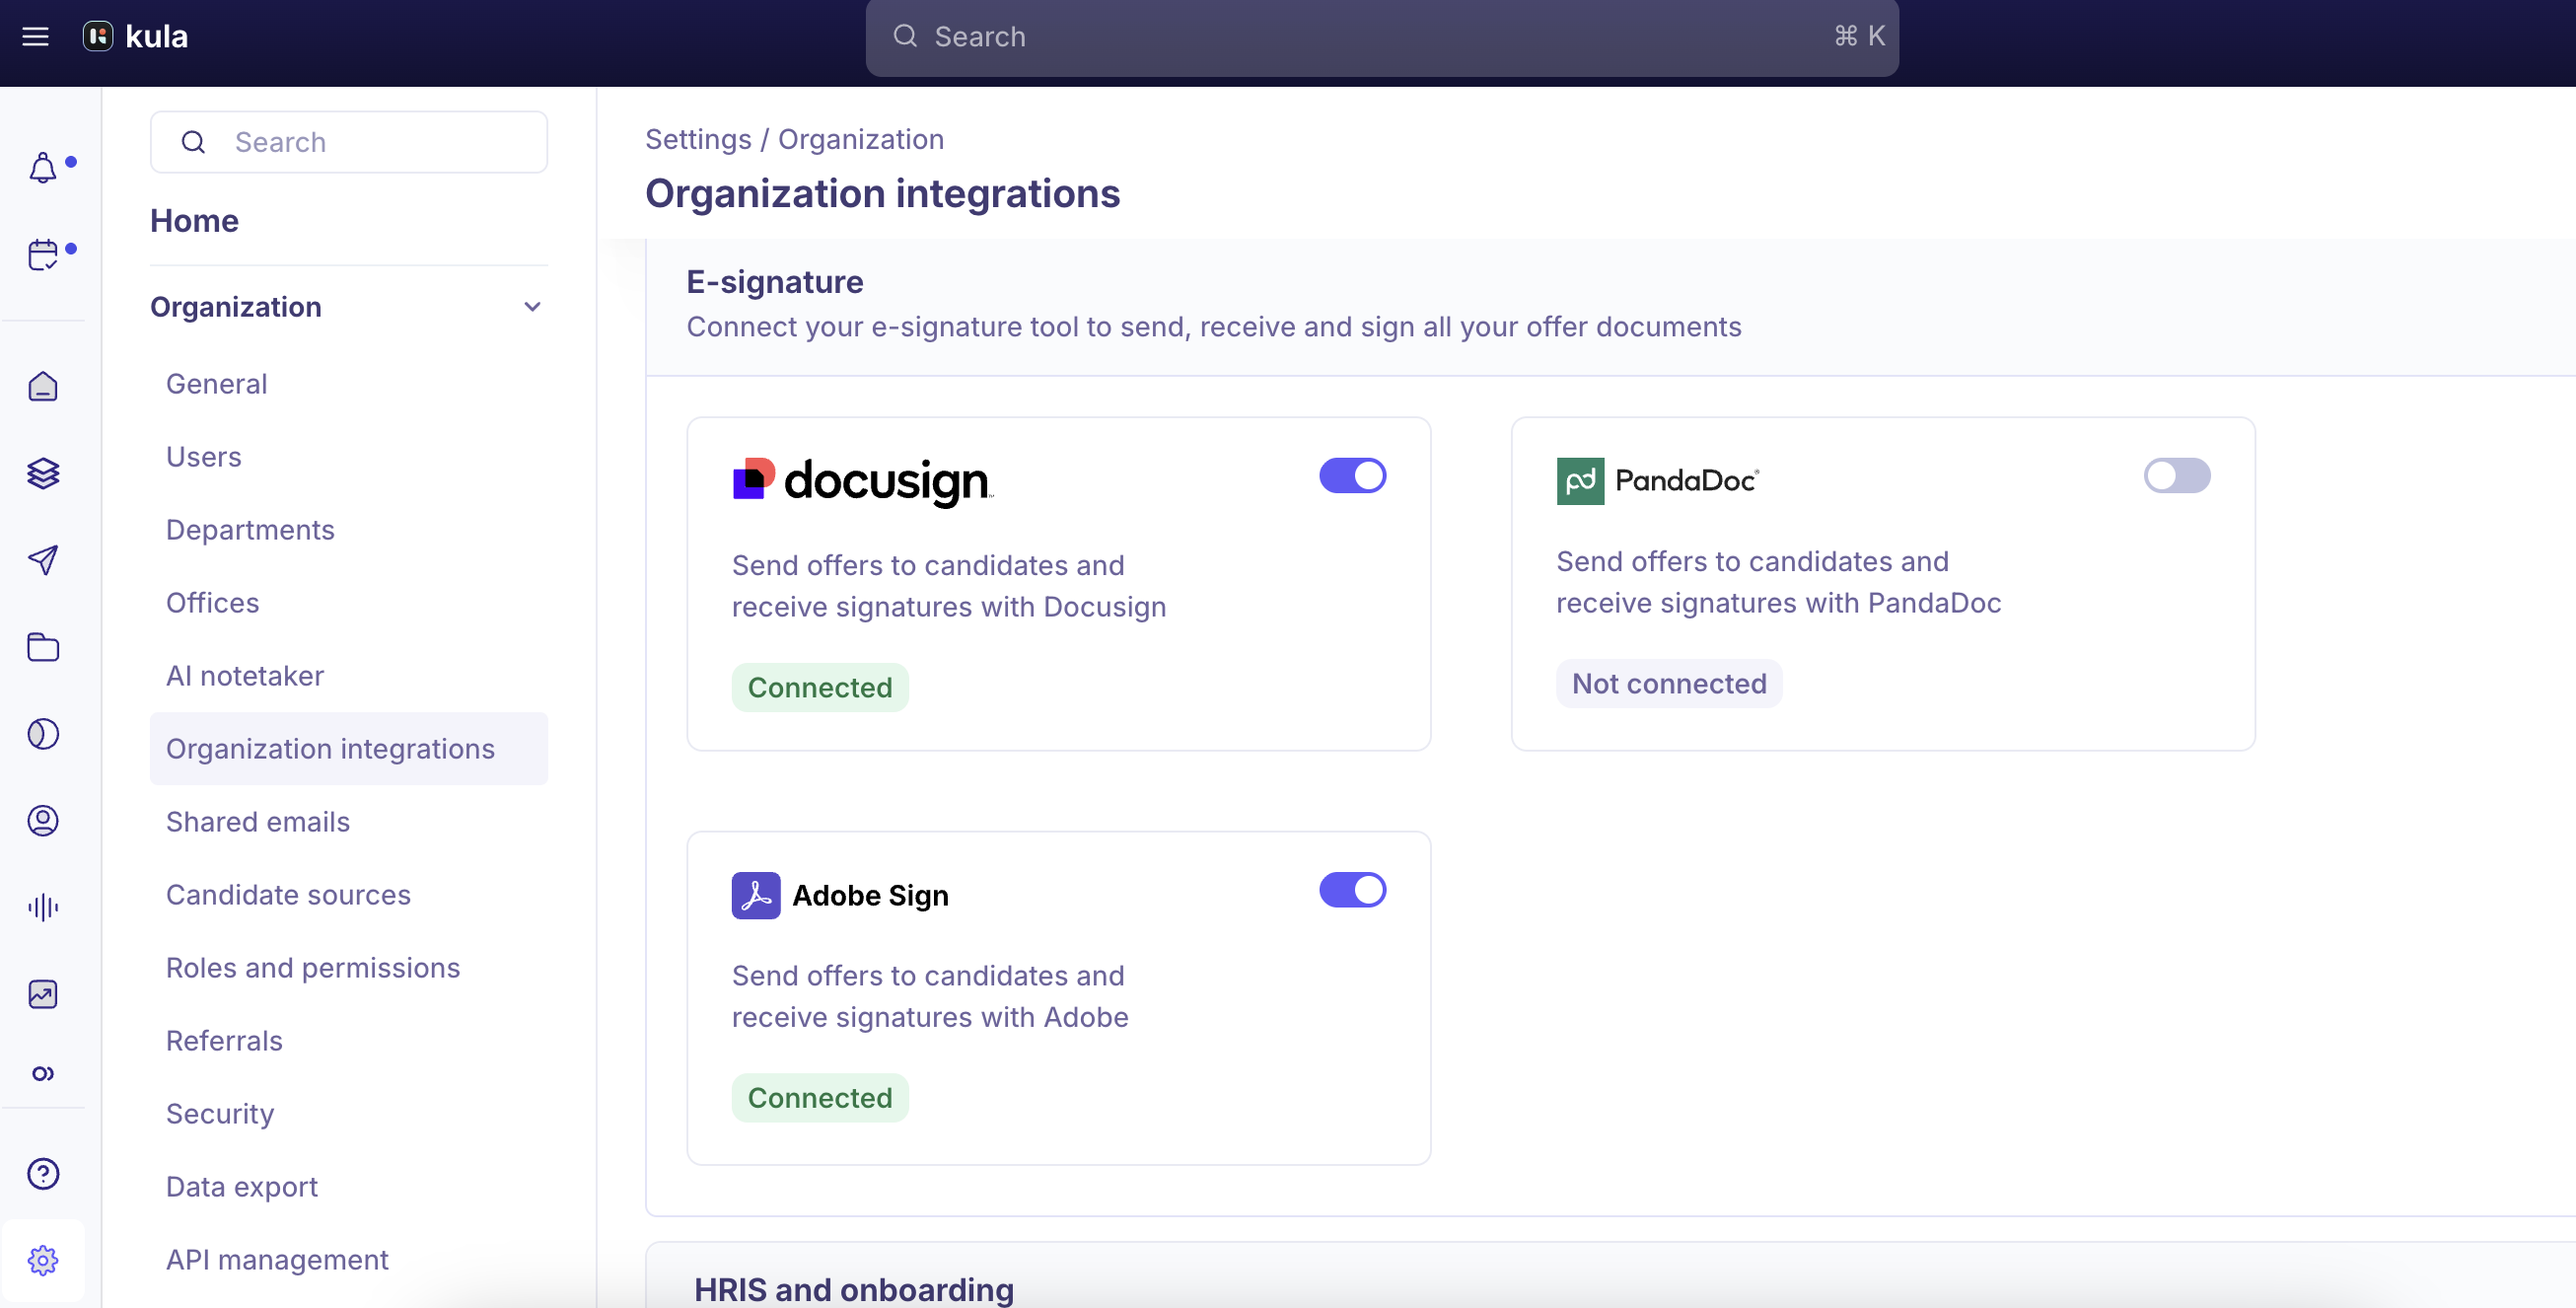Click the PandaDoc logo
This screenshot has width=2576, height=1308.
[1658, 481]
